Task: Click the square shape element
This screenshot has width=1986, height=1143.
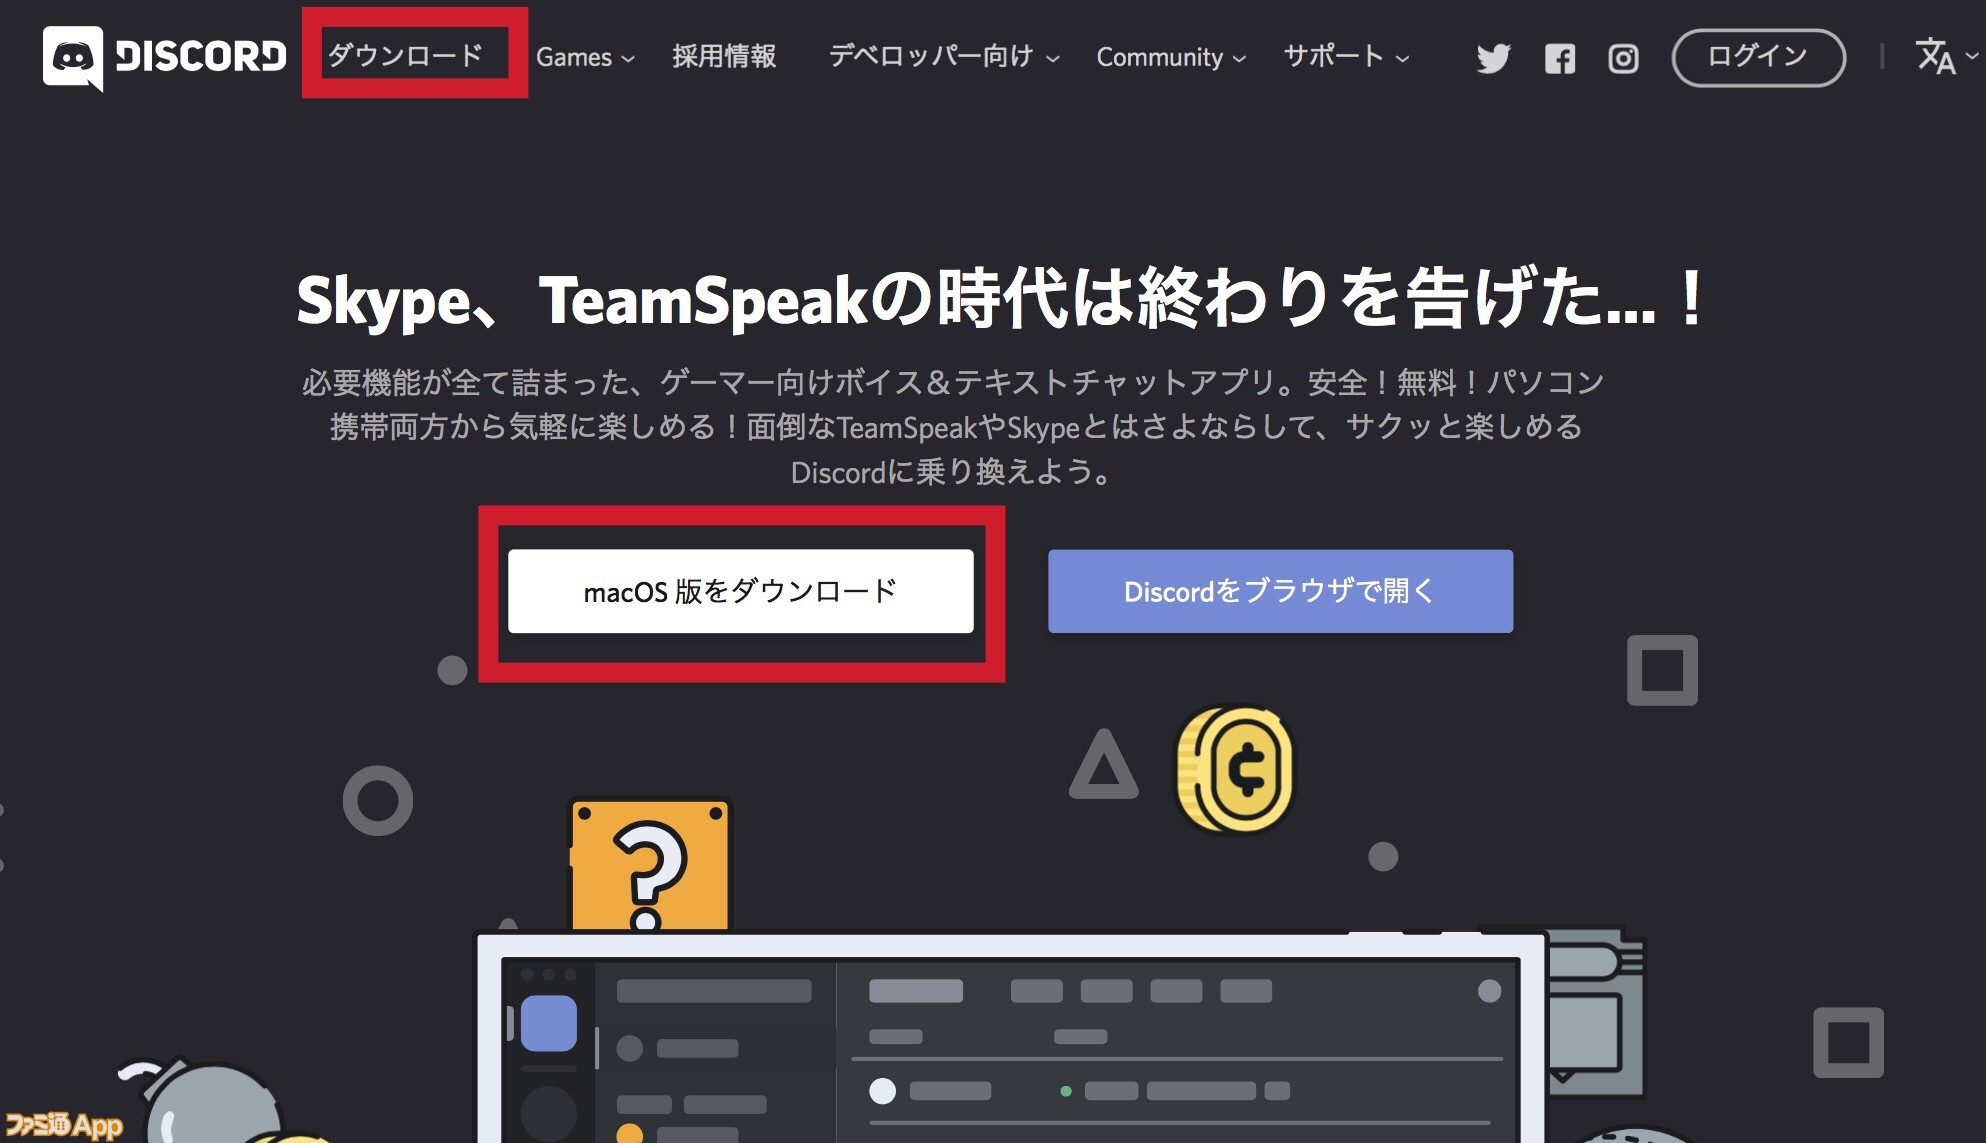Action: coord(1663,670)
